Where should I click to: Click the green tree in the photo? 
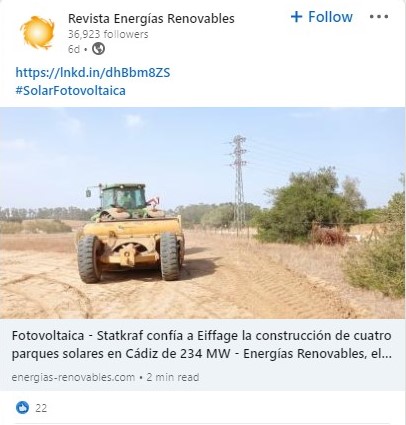(310, 207)
